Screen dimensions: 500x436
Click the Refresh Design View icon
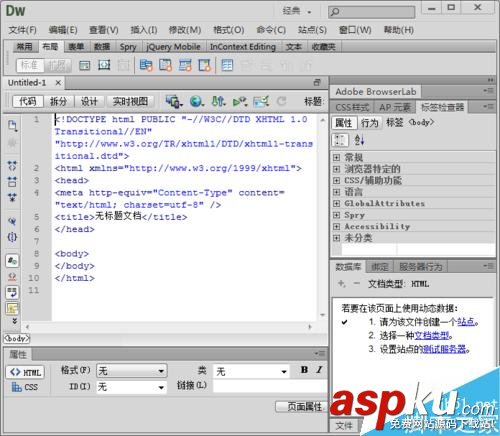[x=282, y=101]
